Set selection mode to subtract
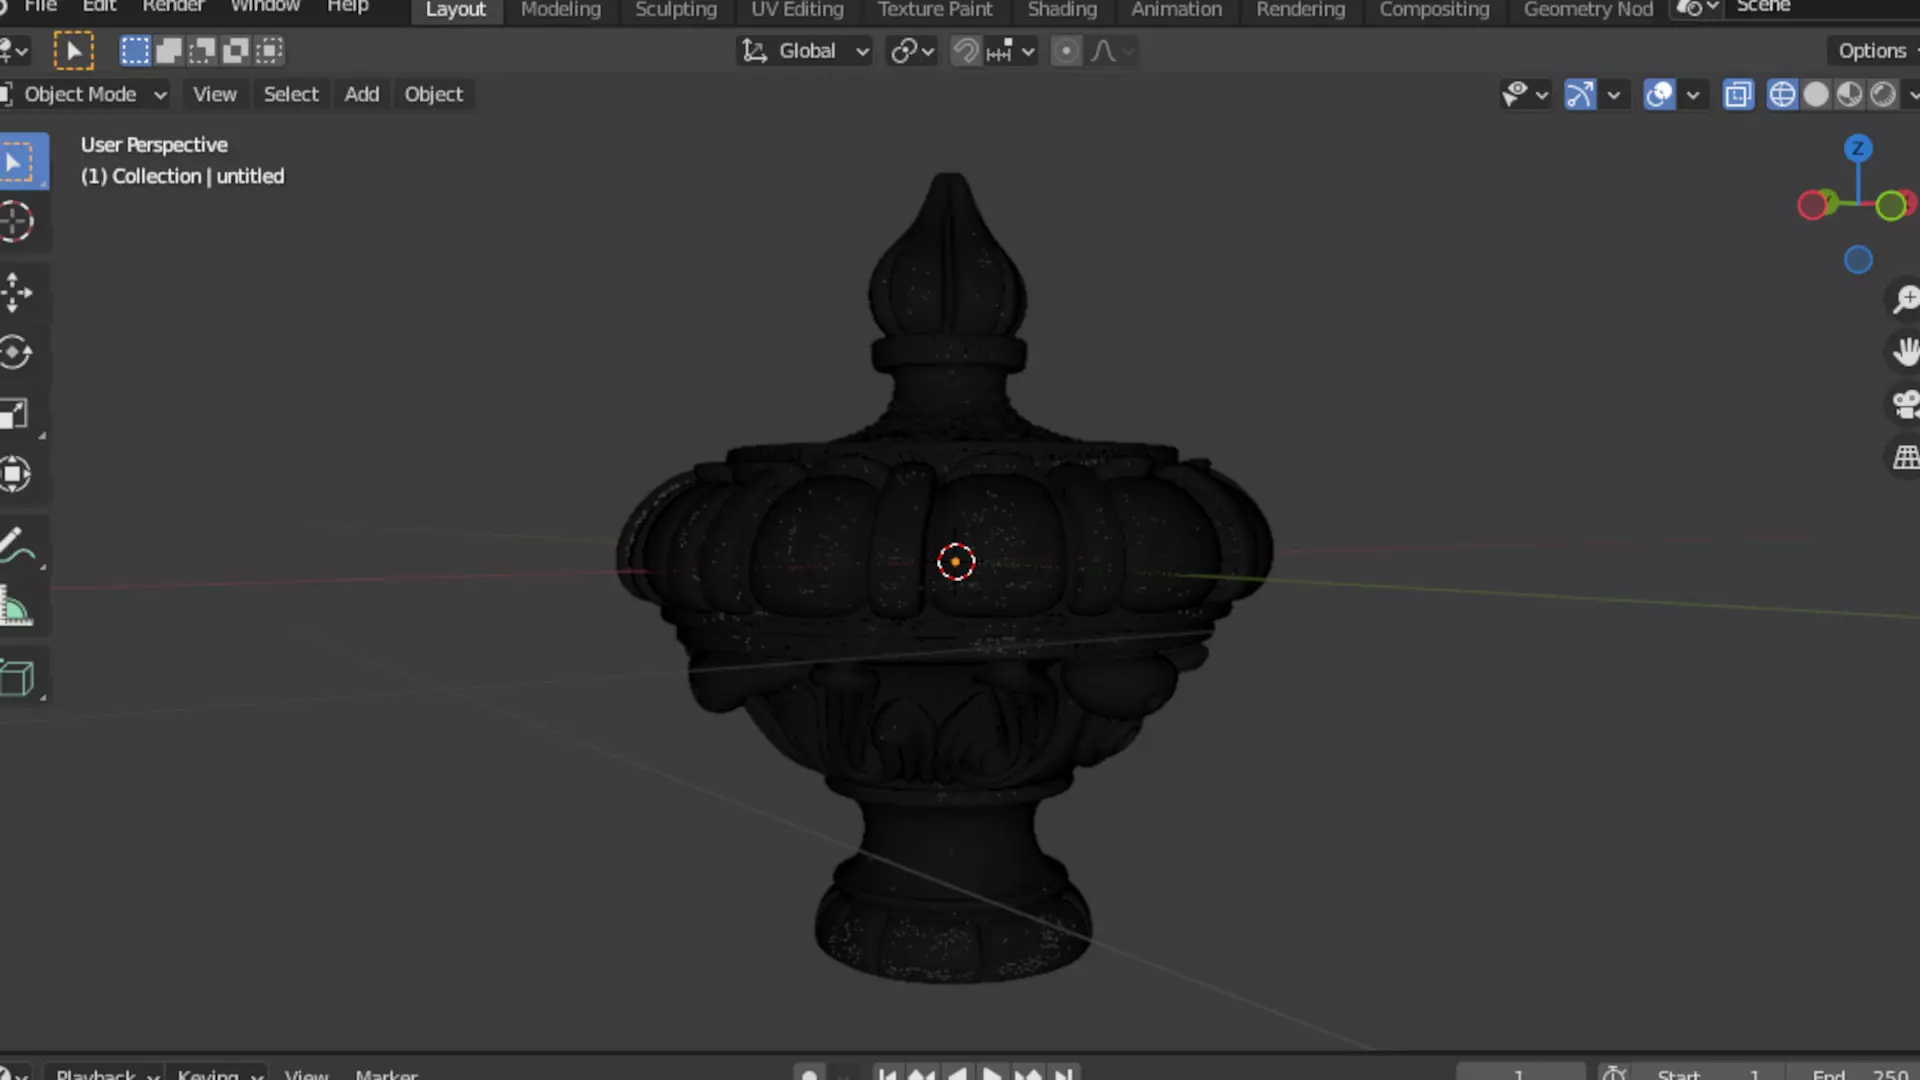This screenshot has width=1920, height=1080. (x=202, y=51)
